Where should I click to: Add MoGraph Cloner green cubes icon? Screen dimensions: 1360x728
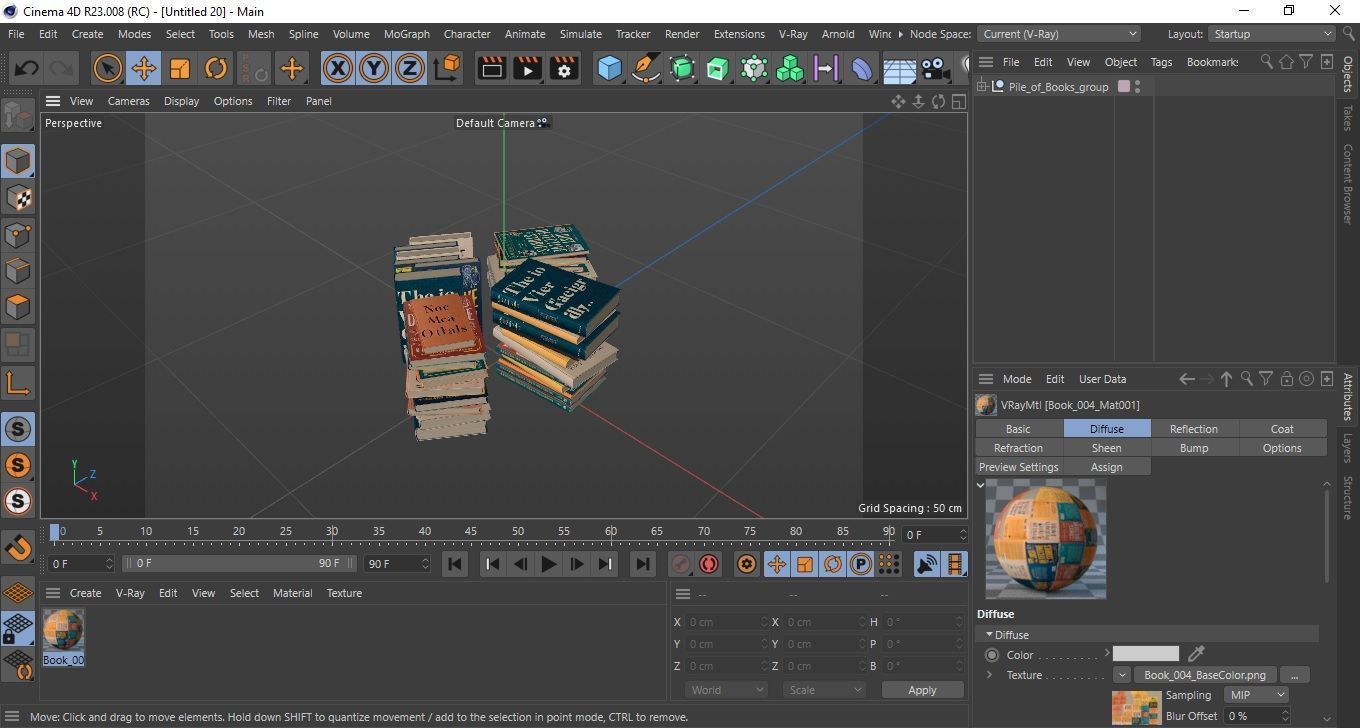[790, 69]
